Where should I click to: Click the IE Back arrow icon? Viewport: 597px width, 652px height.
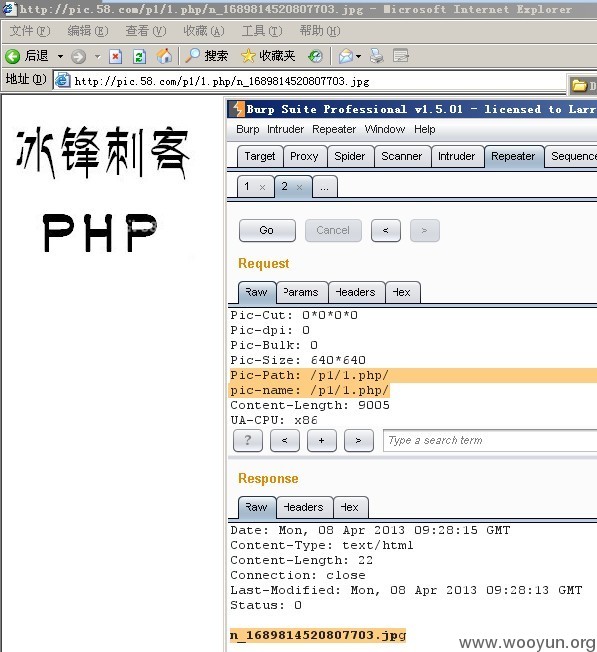[12, 56]
